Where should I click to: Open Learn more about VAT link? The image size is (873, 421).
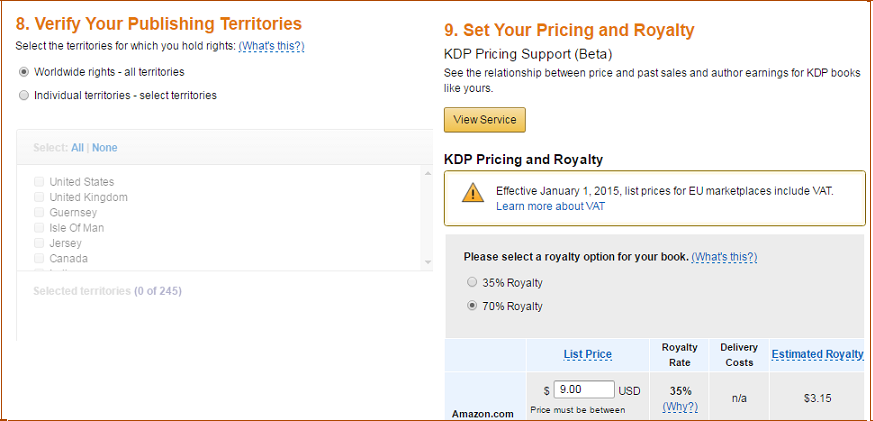[550, 206]
